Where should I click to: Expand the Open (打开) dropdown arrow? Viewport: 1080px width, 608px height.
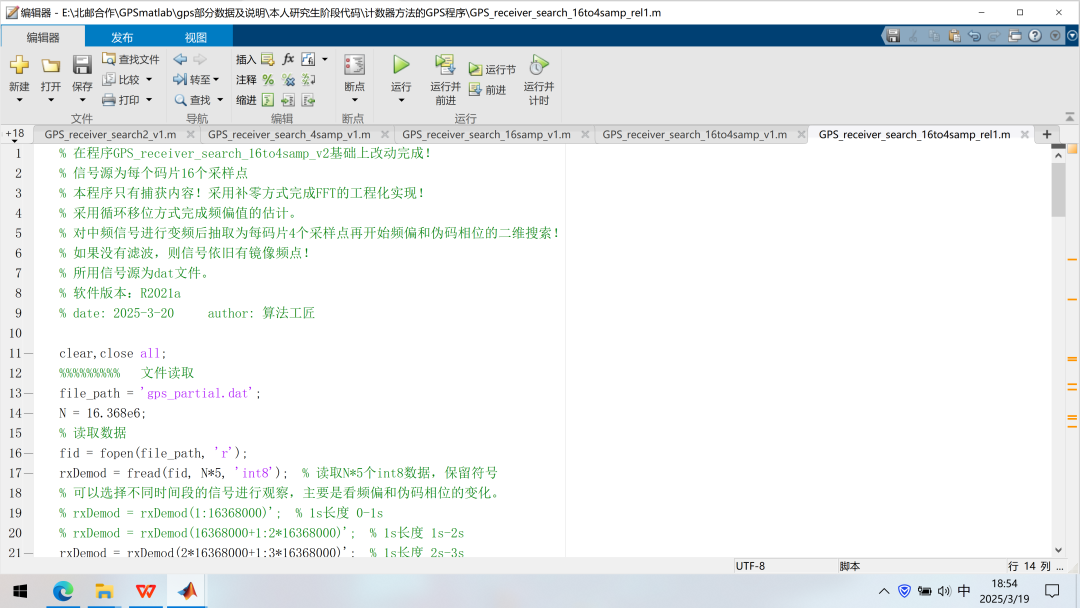pyautogui.click(x=50, y=101)
